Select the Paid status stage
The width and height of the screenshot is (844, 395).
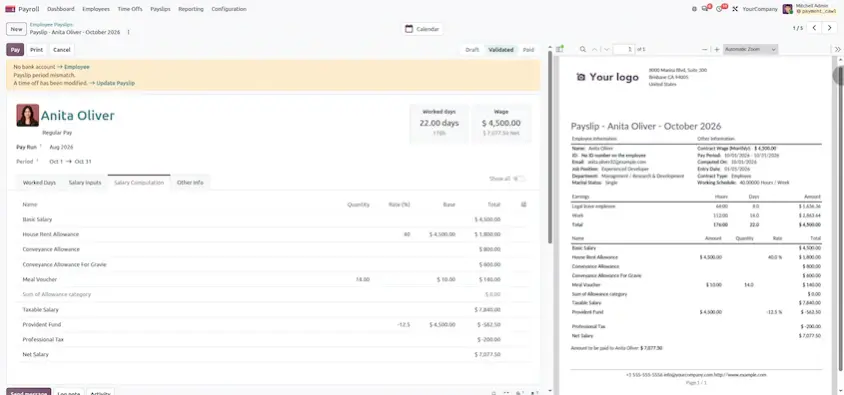[529, 50]
